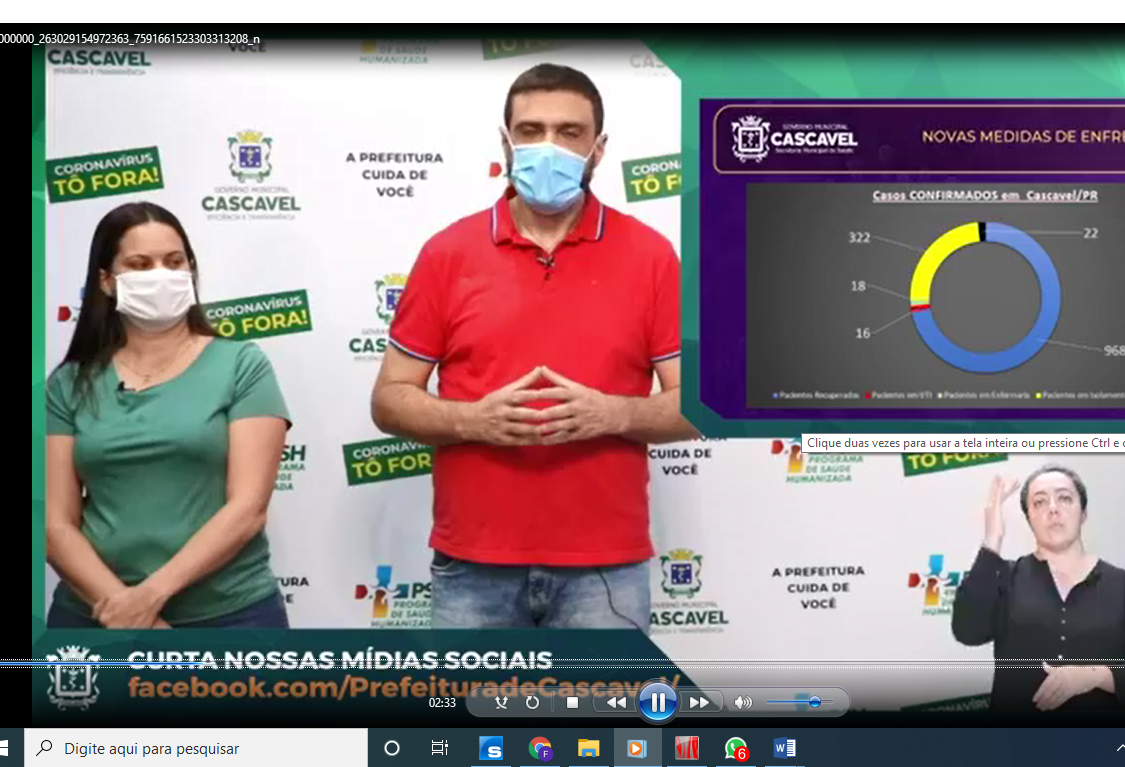1125x767 pixels.
Task: Click the video seek bar
Action: point(562,663)
